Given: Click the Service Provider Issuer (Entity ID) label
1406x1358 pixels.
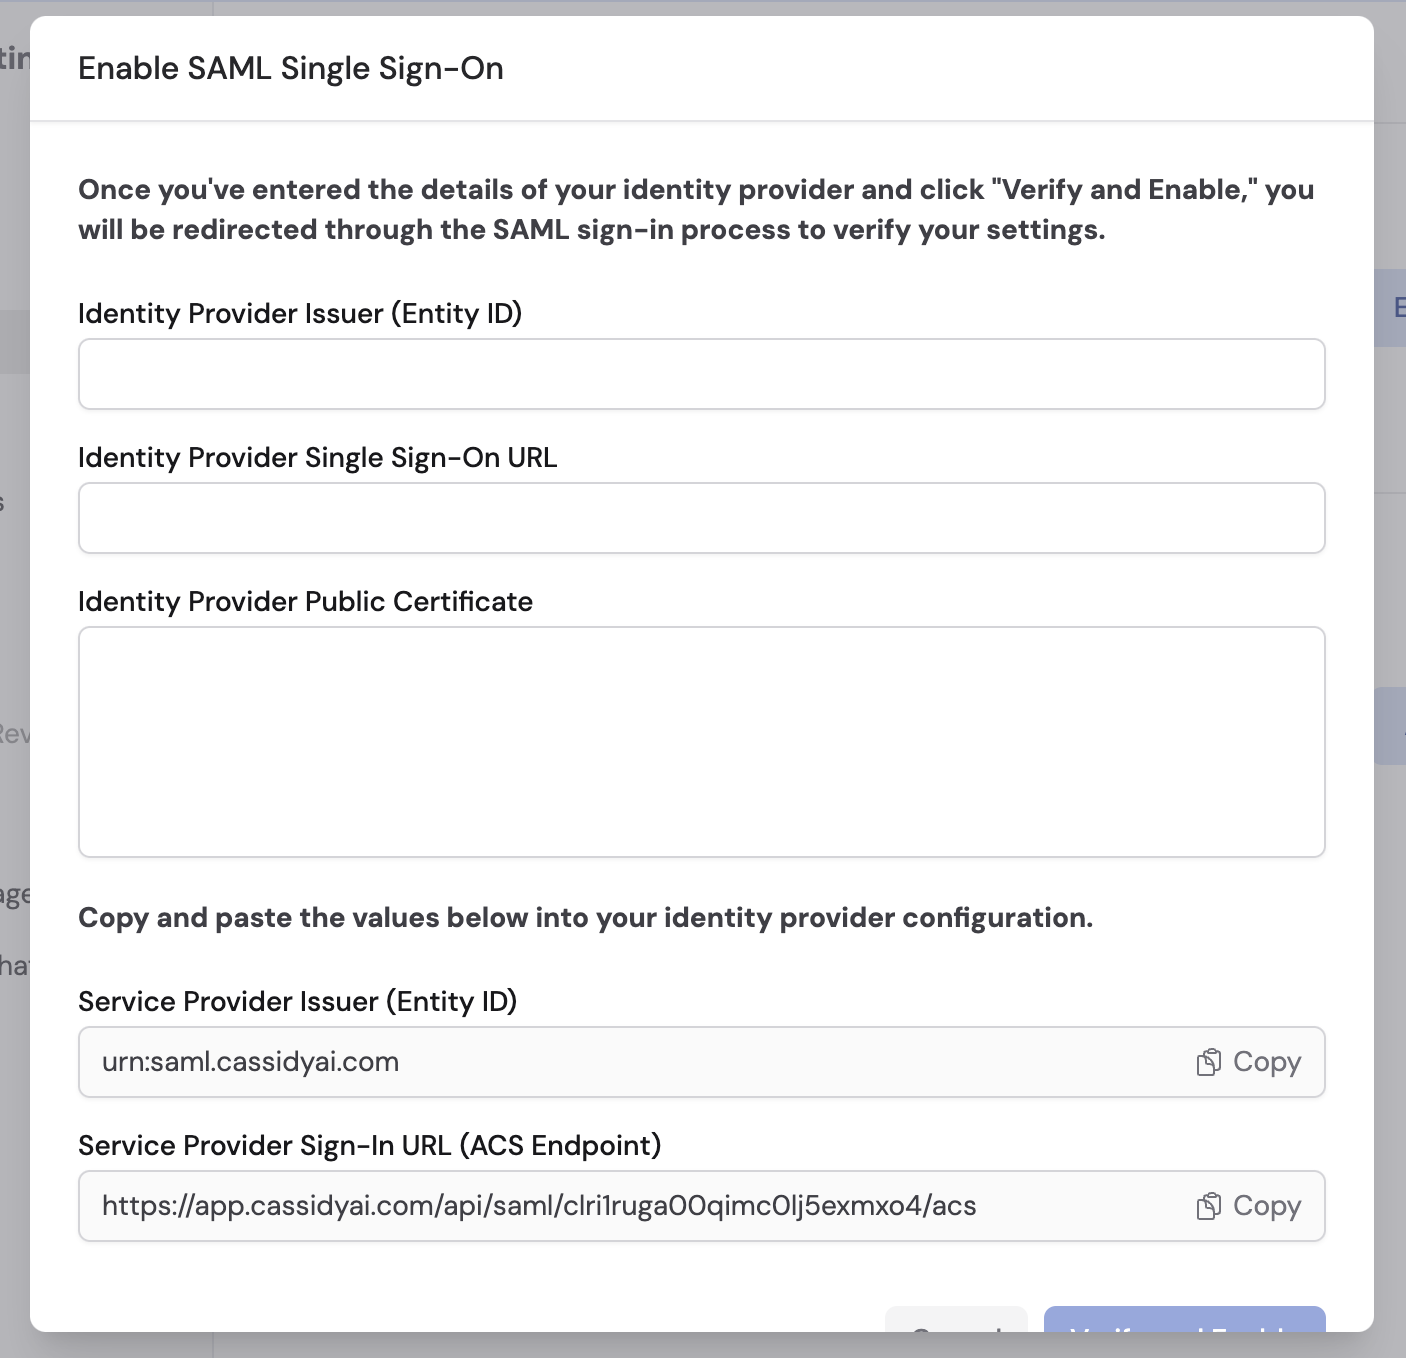Looking at the screenshot, I should 299,1001.
